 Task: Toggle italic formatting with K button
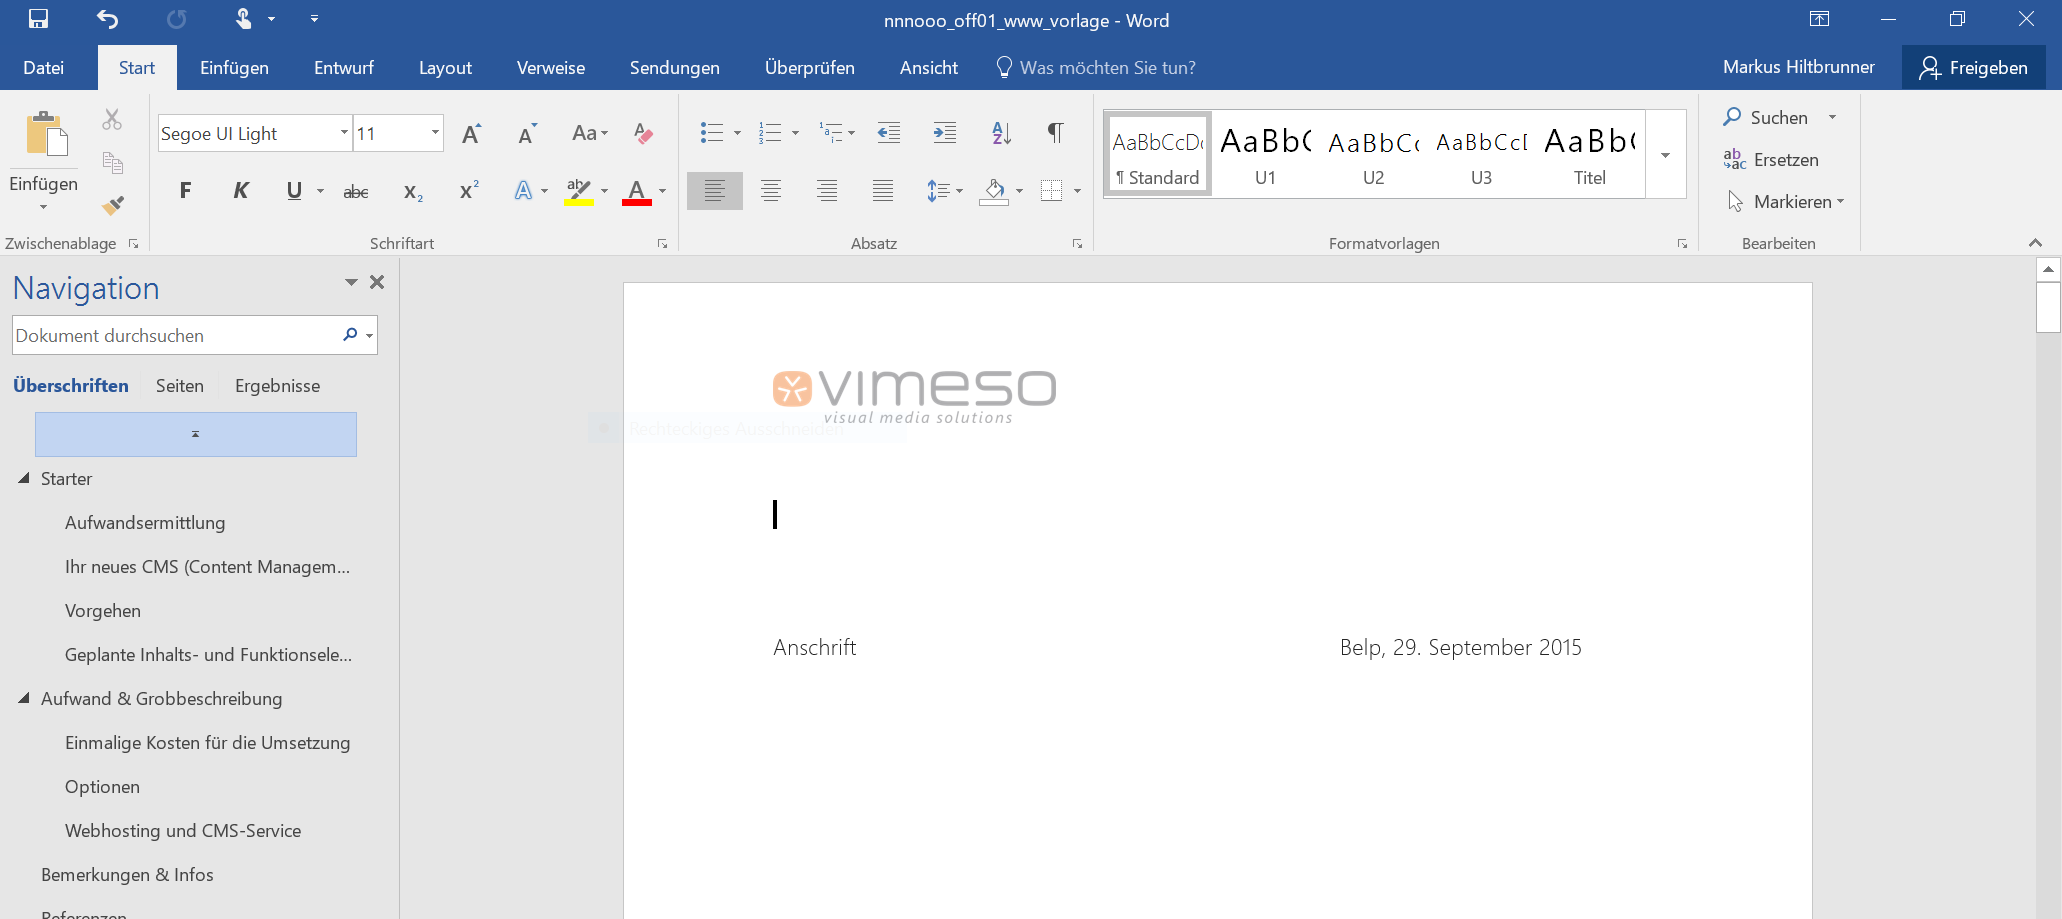(x=240, y=191)
